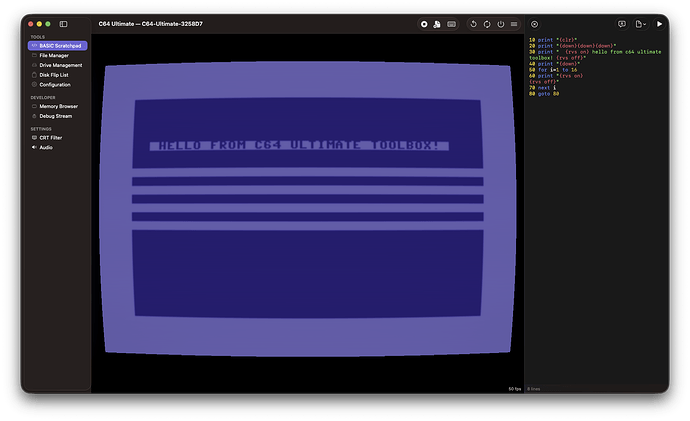The image size is (690, 421).
Task: Click the circular target icon above code editor
Action: 534,24
